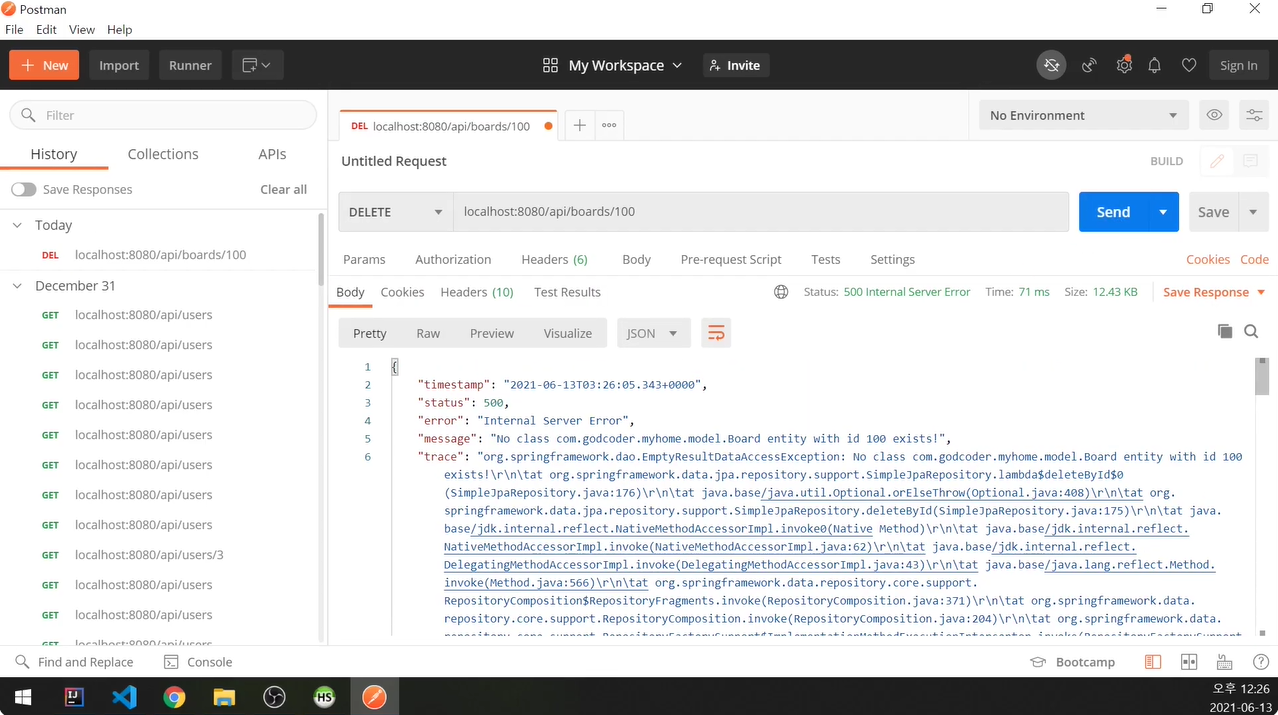Open the Send button dropdown arrow

click(x=1163, y=212)
